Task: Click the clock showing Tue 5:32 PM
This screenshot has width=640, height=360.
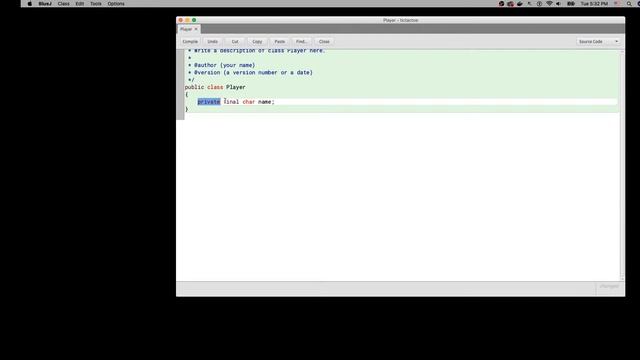Action: (594, 4)
